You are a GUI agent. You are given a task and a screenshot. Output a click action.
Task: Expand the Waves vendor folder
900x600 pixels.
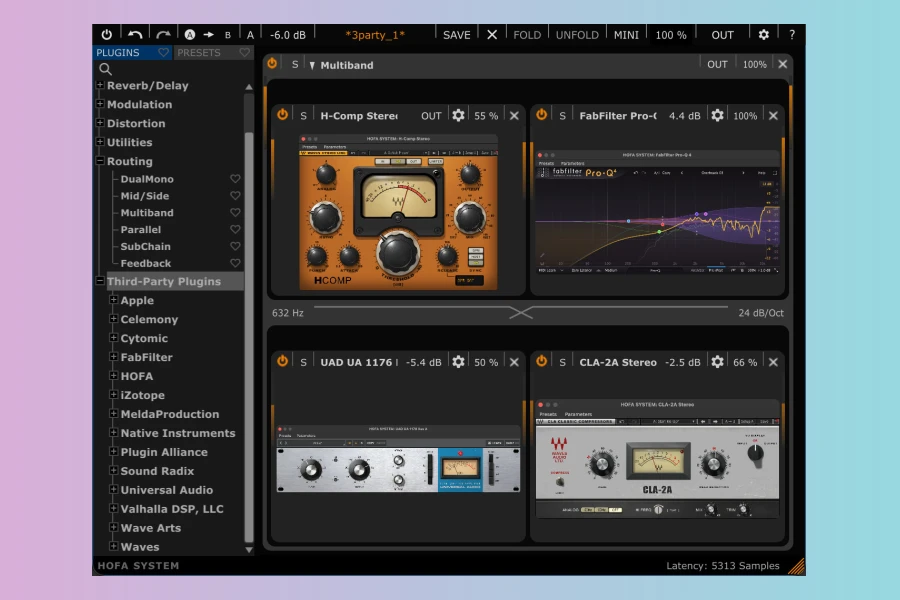[x=114, y=546]
